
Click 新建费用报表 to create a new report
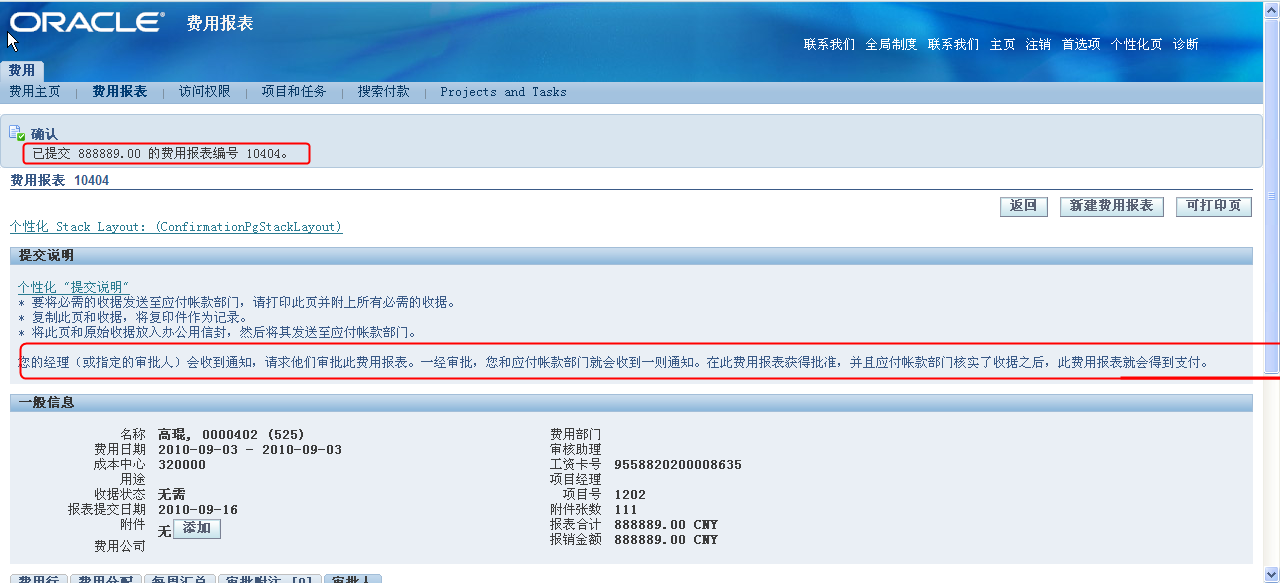tap(1111, 206)
